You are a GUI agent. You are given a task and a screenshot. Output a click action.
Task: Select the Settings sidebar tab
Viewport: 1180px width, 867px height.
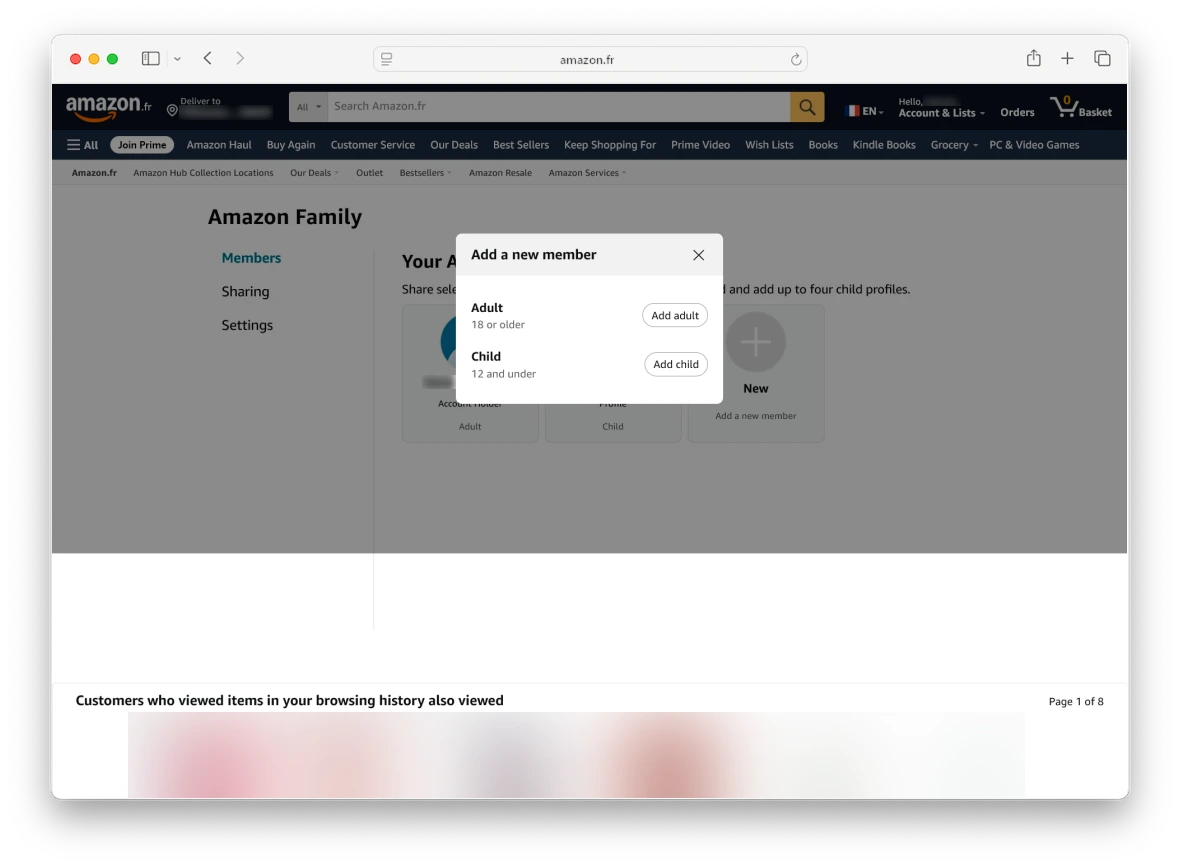[247, 326]
